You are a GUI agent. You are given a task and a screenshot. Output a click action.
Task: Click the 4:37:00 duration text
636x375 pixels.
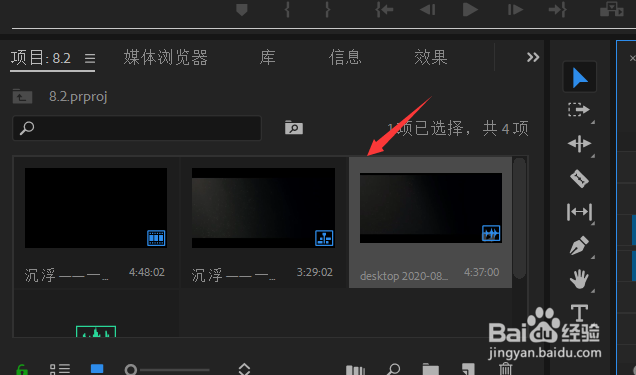481,272
